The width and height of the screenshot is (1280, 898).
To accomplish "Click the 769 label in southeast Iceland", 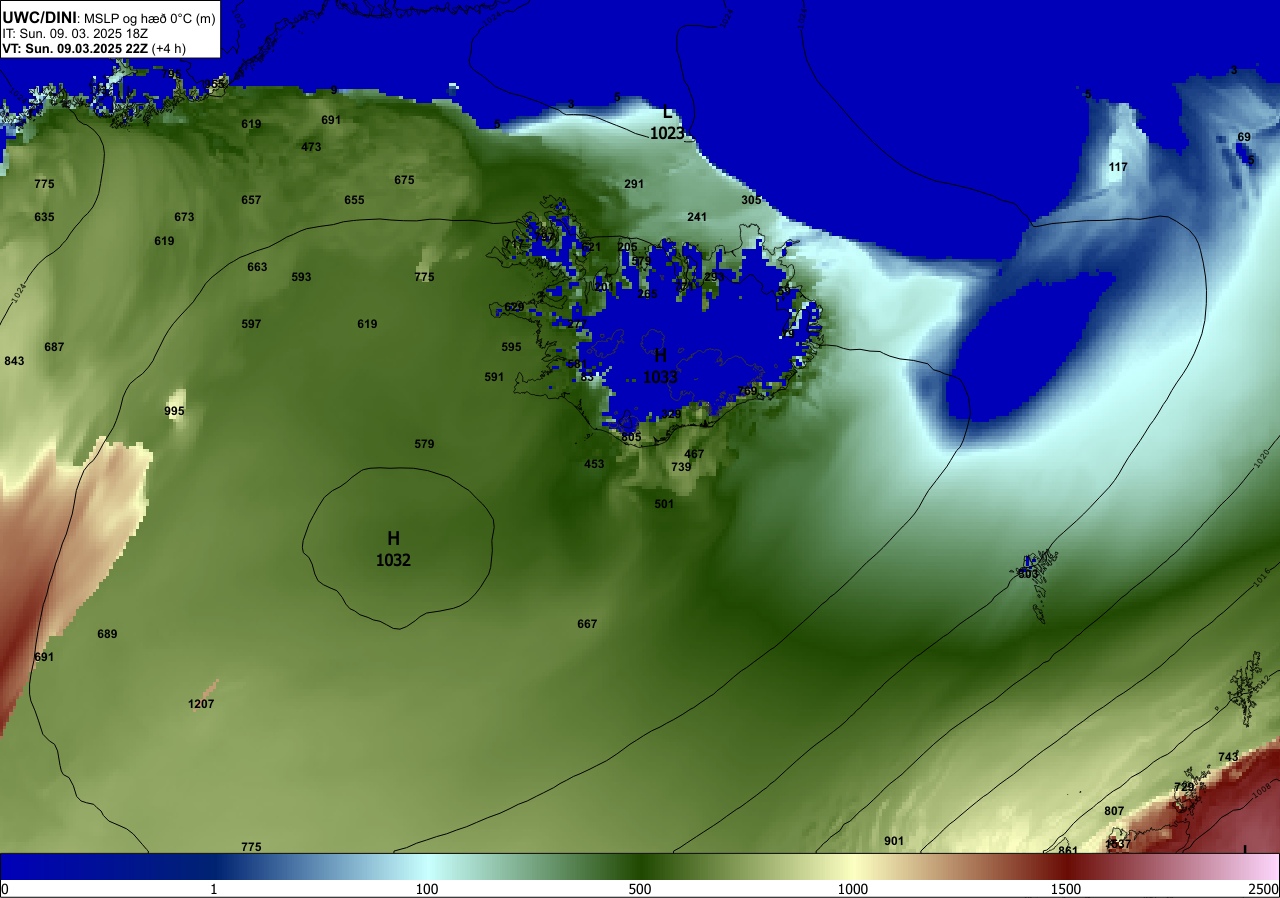I will (x=747, y=391).
